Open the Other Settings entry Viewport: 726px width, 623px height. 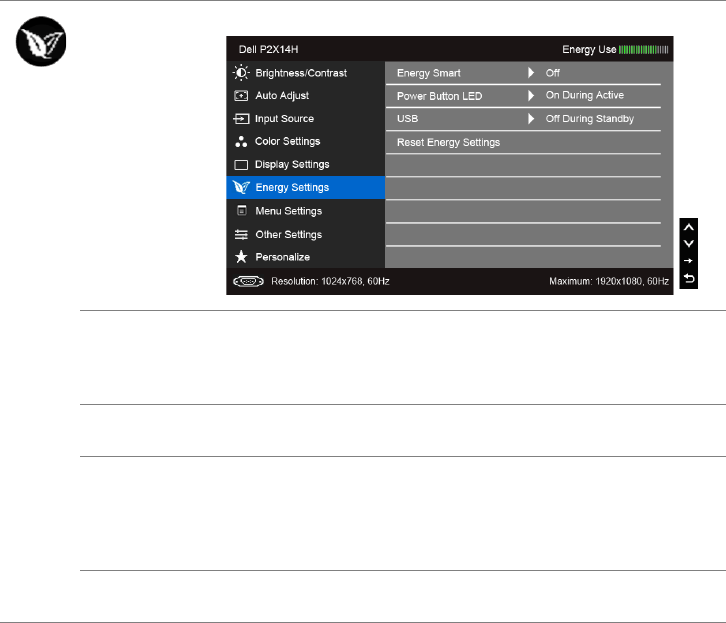click(x=306, y=235)
